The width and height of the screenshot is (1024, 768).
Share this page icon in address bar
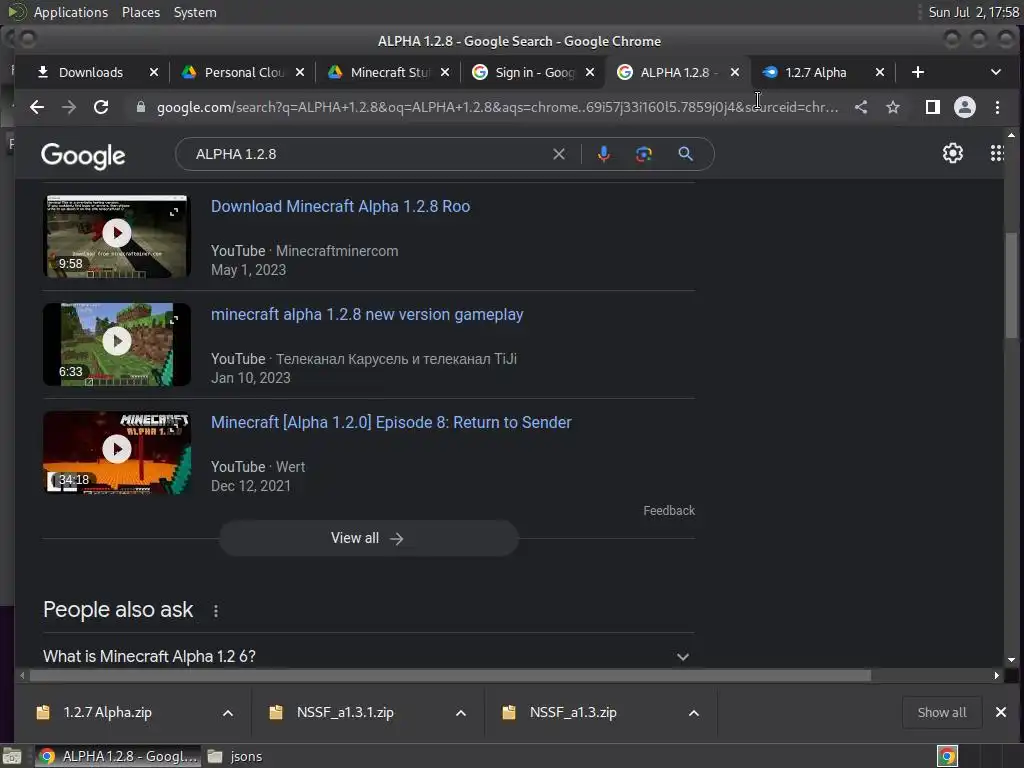tap(861, 107)
